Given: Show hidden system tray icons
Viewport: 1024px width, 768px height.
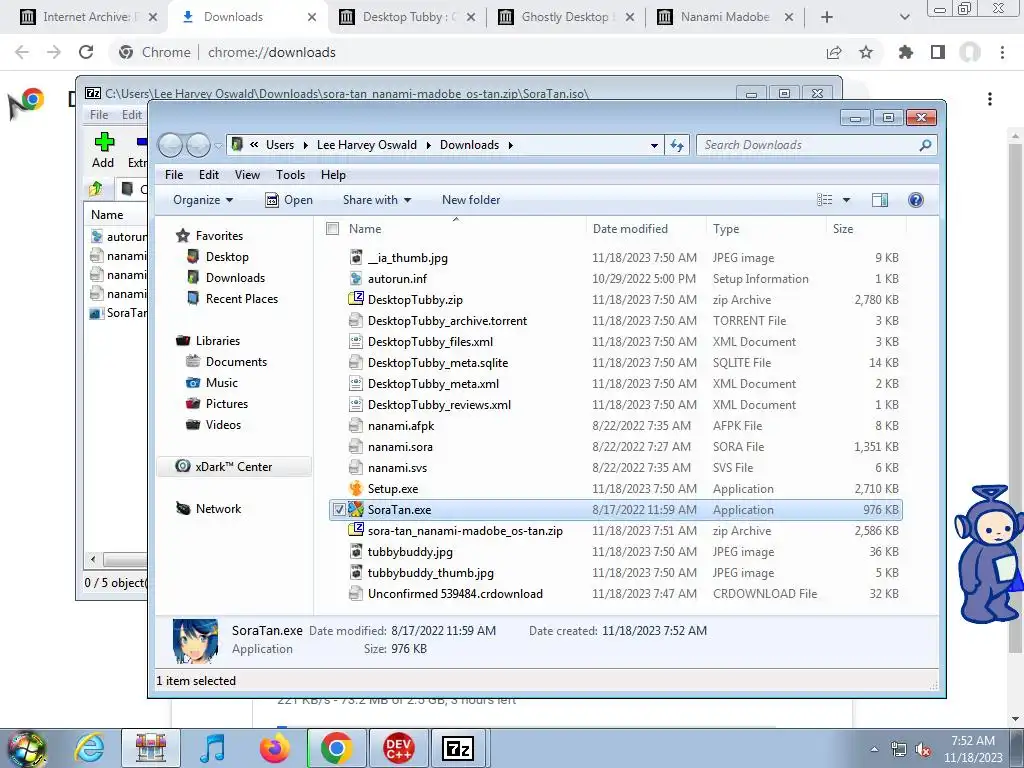Looking at the screenshot, I should point(874,750).
